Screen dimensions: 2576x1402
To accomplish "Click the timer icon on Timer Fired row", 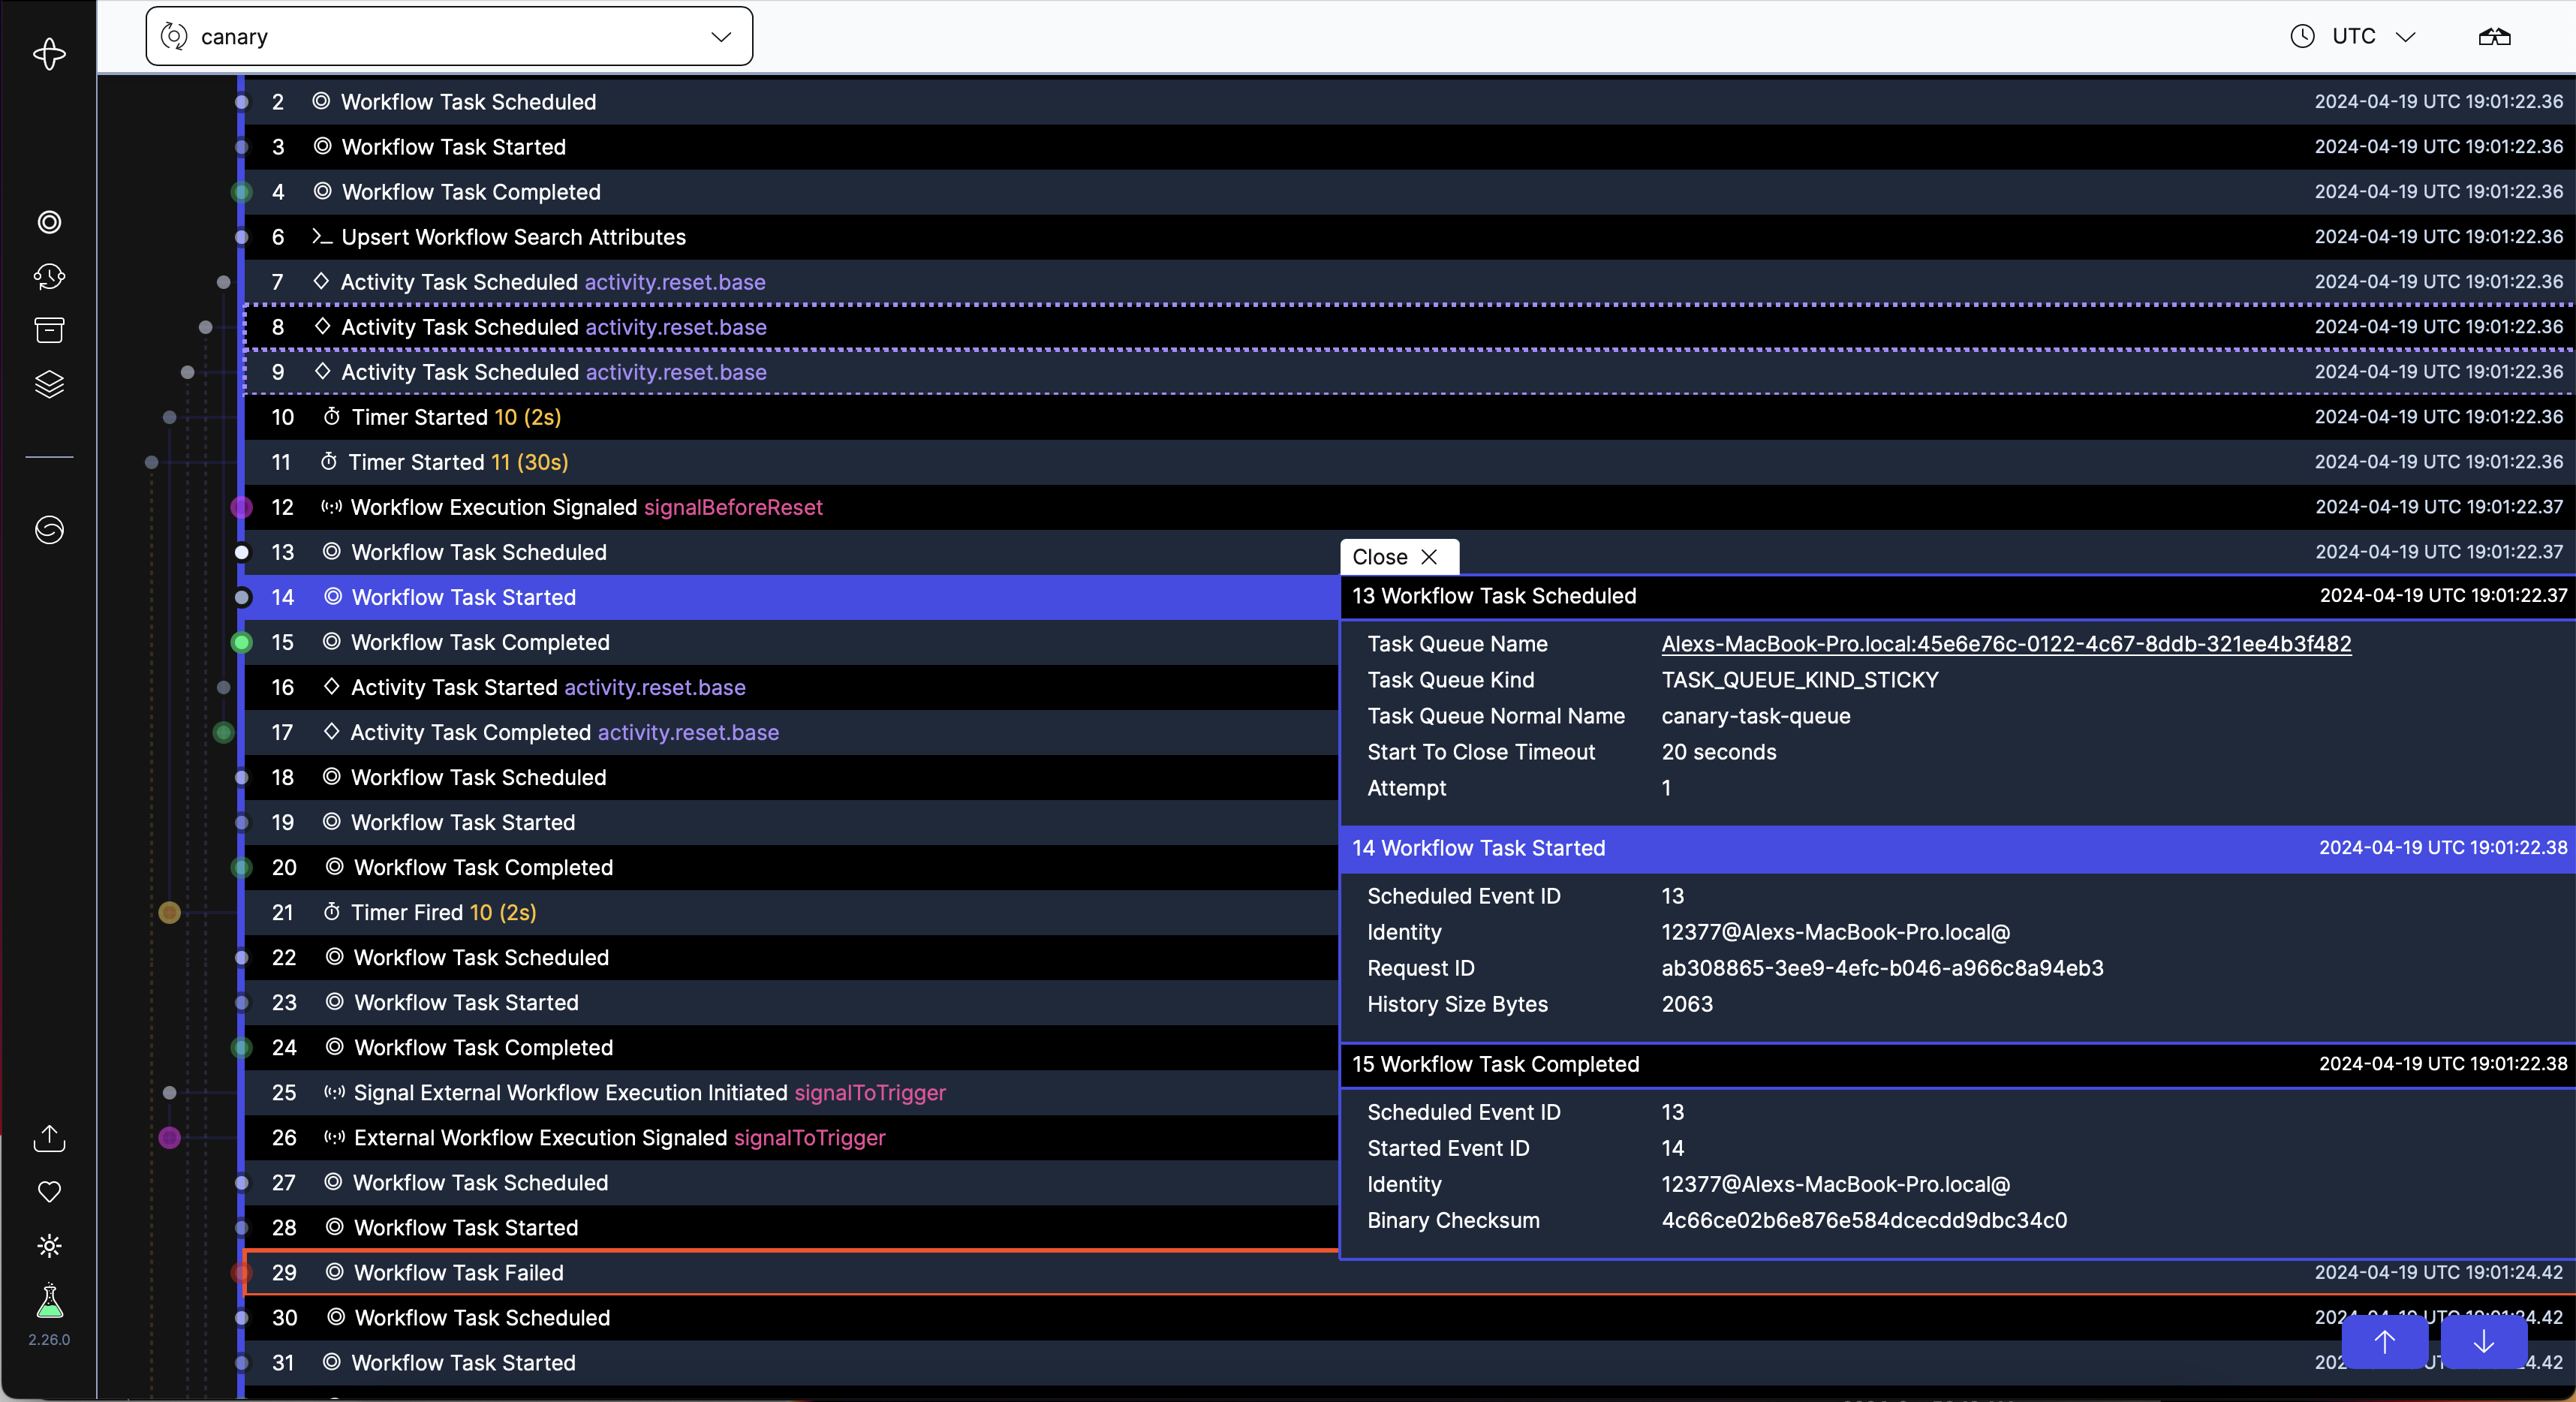I will [x=331, y=912].
